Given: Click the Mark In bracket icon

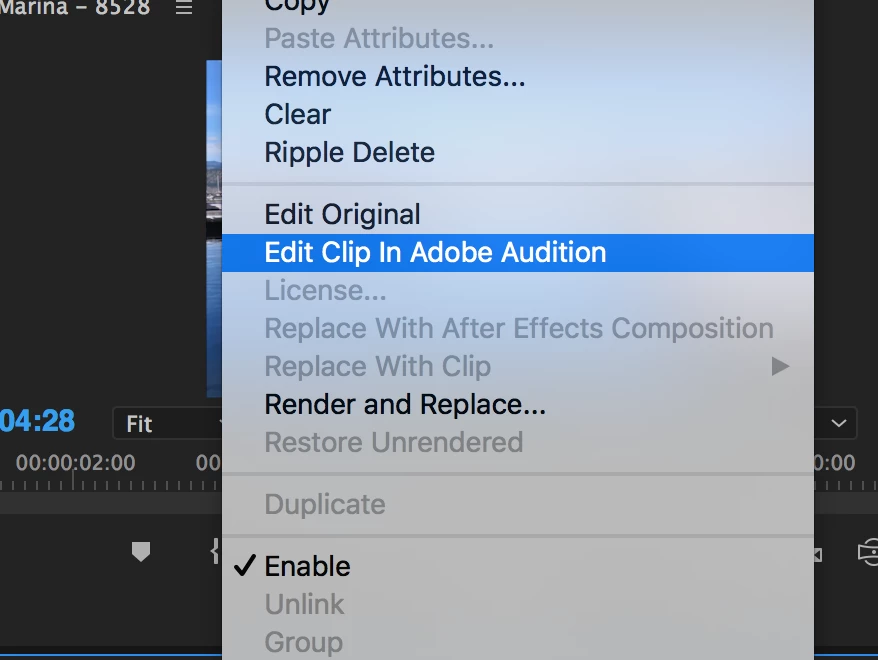Looking at the screenshot, I should pos(216,551).
